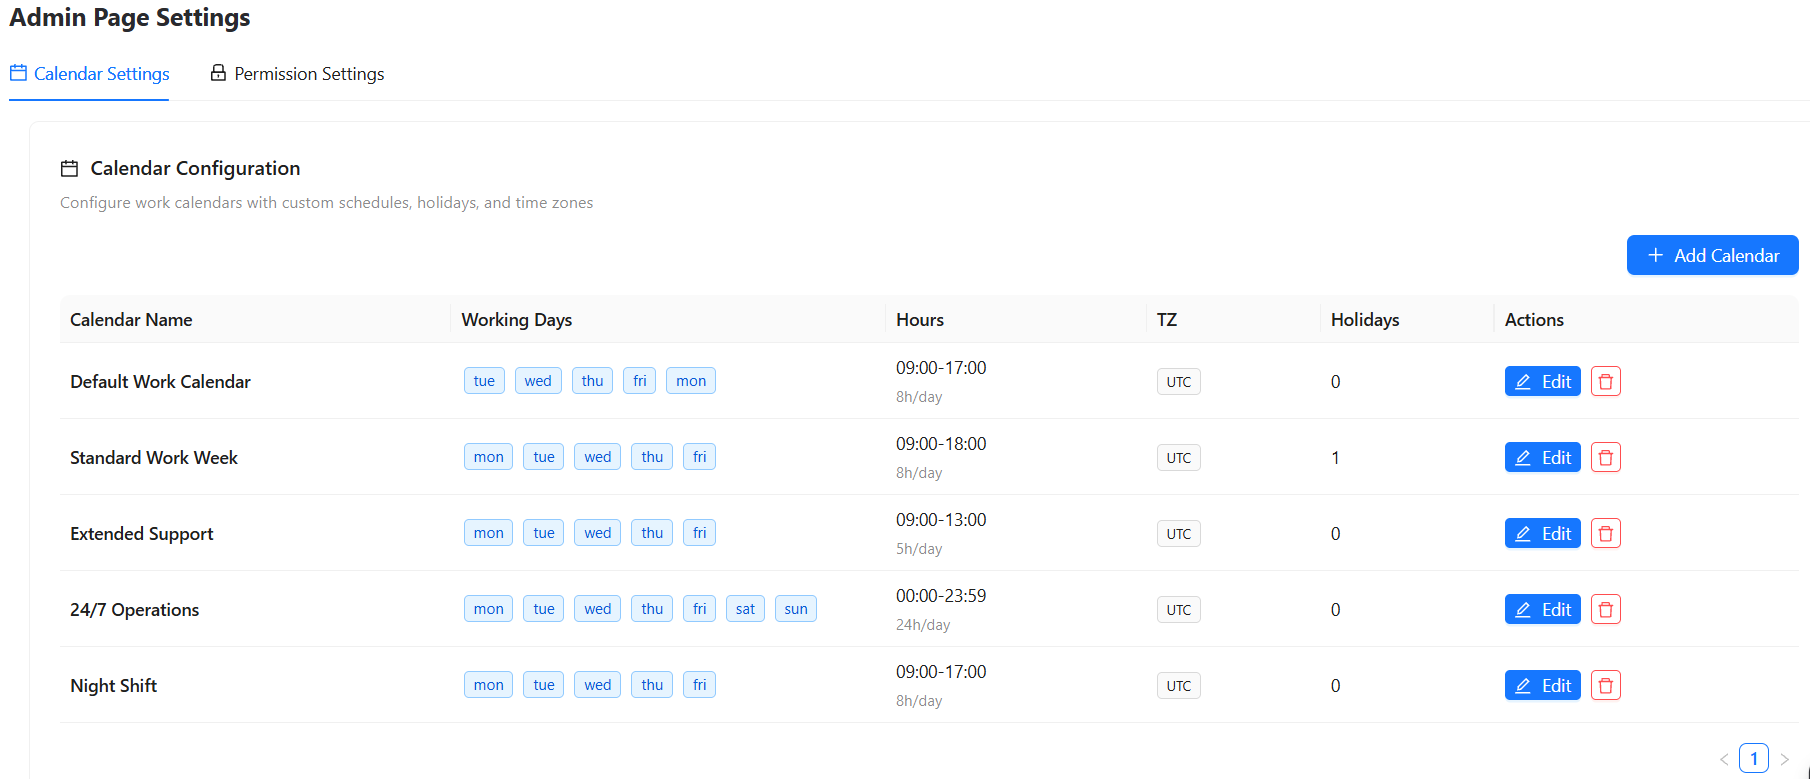The image size is (1810, 779).
Task: Click the Admin Page Settings title
Action: [x=130, y=18]
